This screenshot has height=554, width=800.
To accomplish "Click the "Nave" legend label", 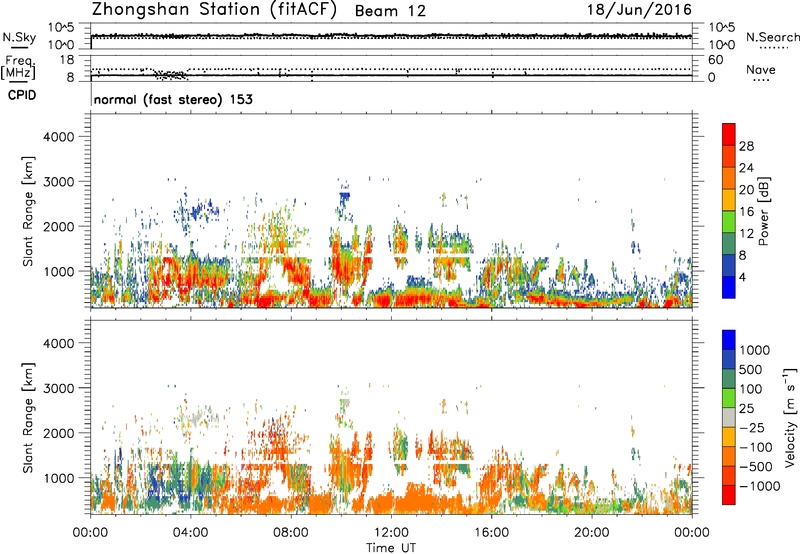I will [x=761, y=69].
